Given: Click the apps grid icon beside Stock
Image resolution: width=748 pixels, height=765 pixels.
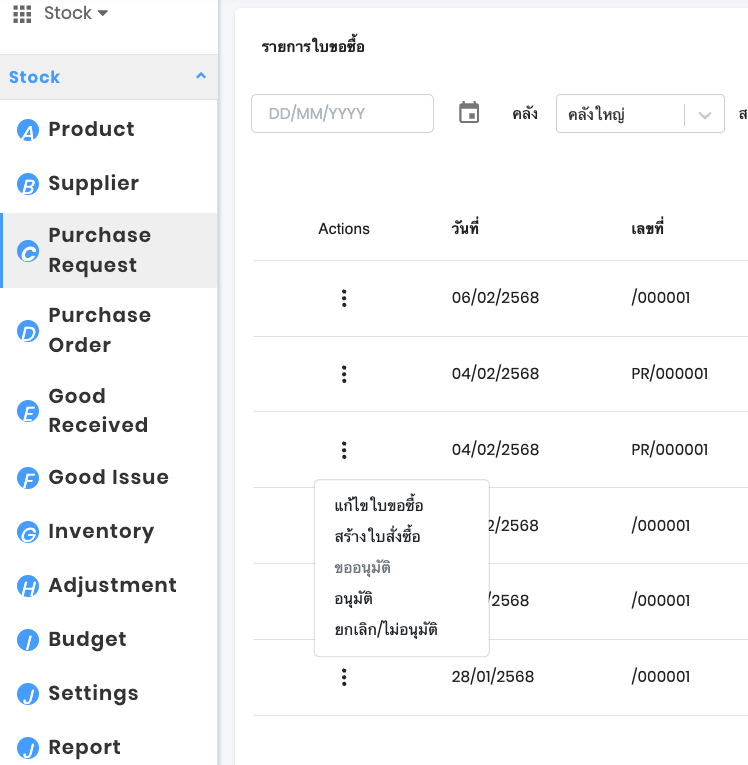Looking at the screenshot, I should pos(22,14).
